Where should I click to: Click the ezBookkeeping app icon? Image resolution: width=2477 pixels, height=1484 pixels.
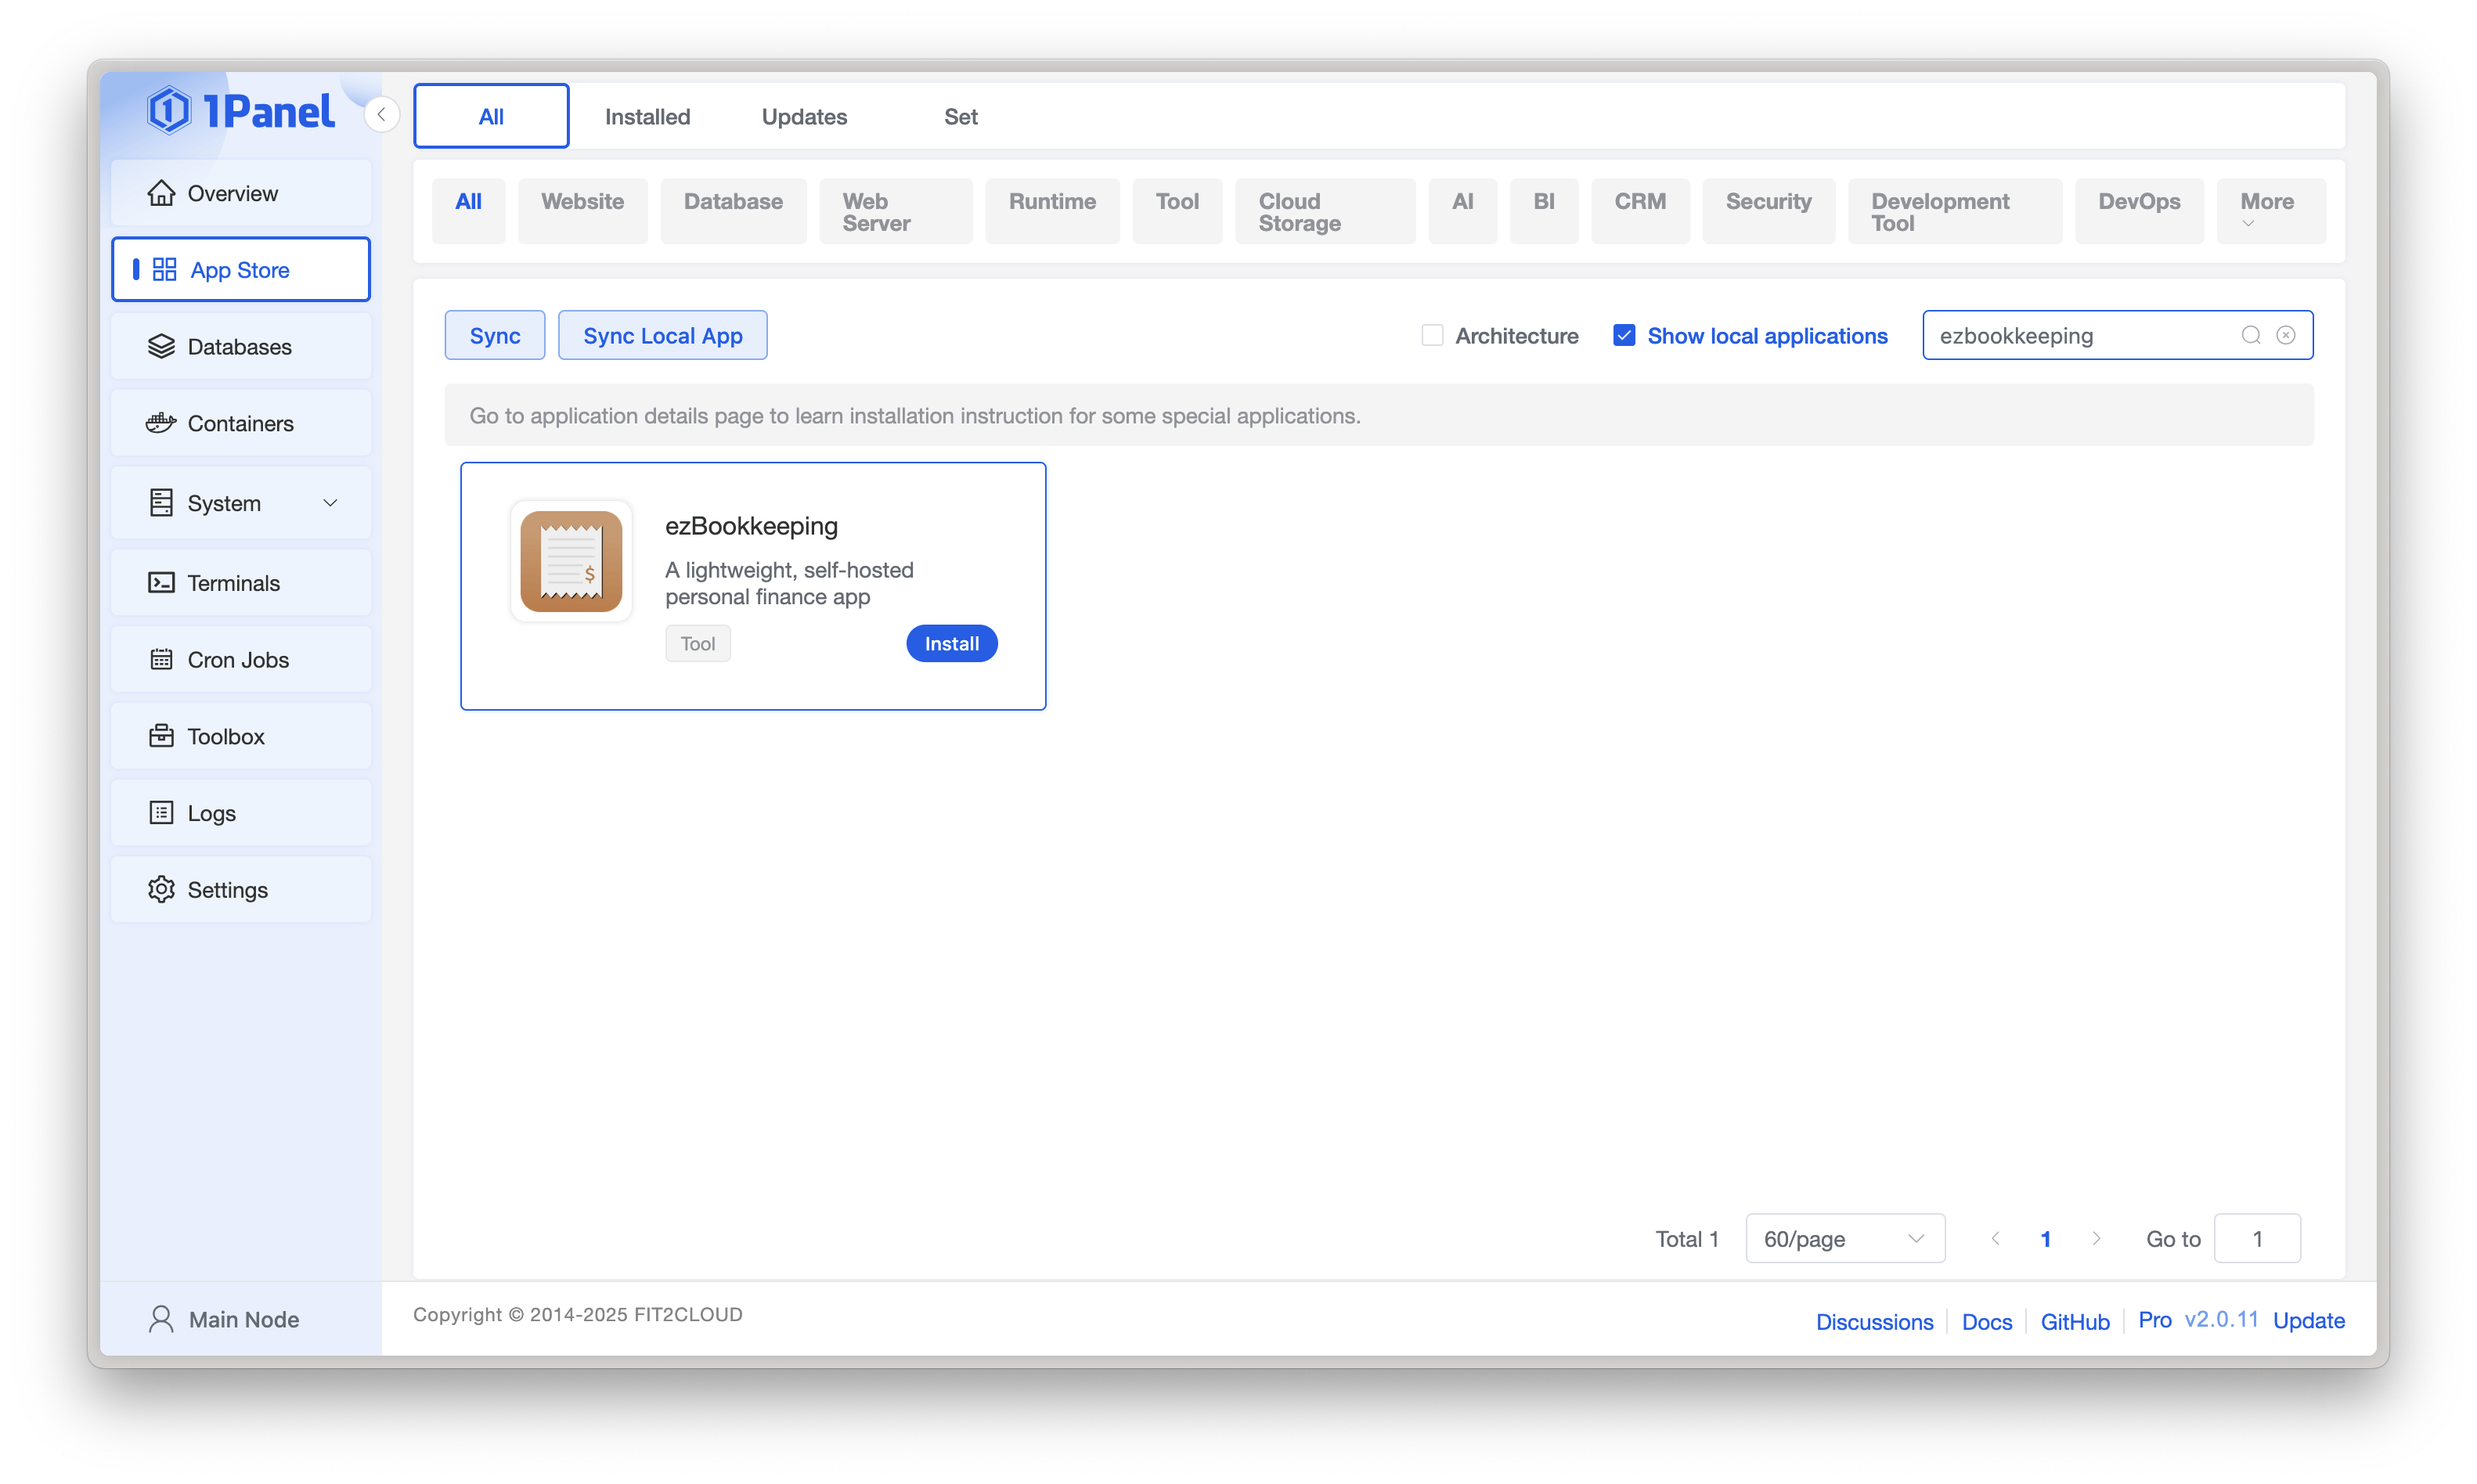pos(570,561)
